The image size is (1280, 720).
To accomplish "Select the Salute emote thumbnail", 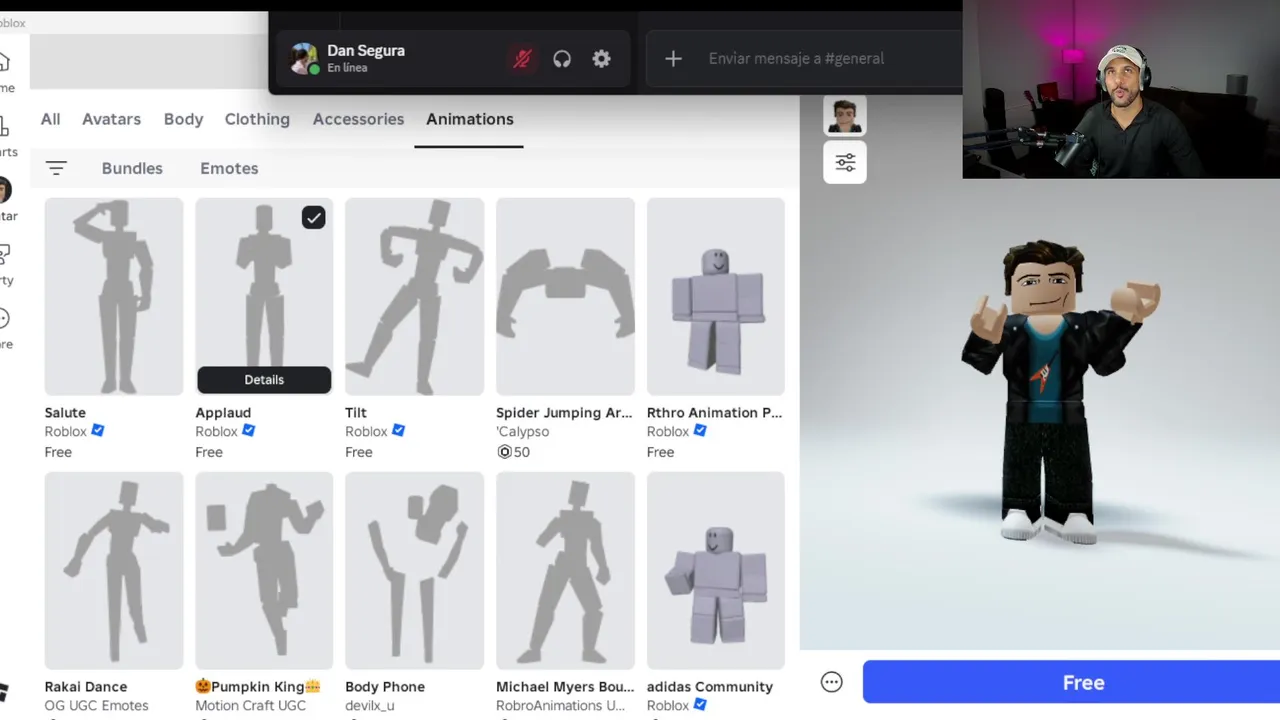I will [114, 296].
